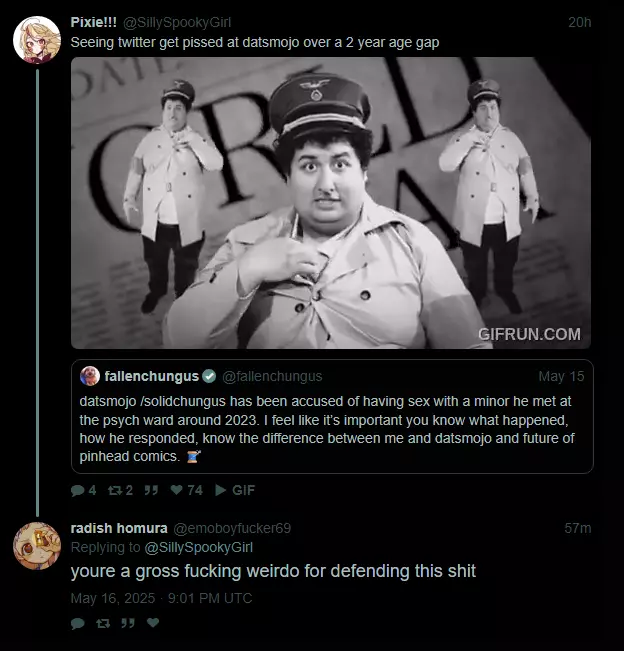Screen dimensions: 624x651
Task: Open radish homura's profile avatar
Action: click(x=37, y=546)
